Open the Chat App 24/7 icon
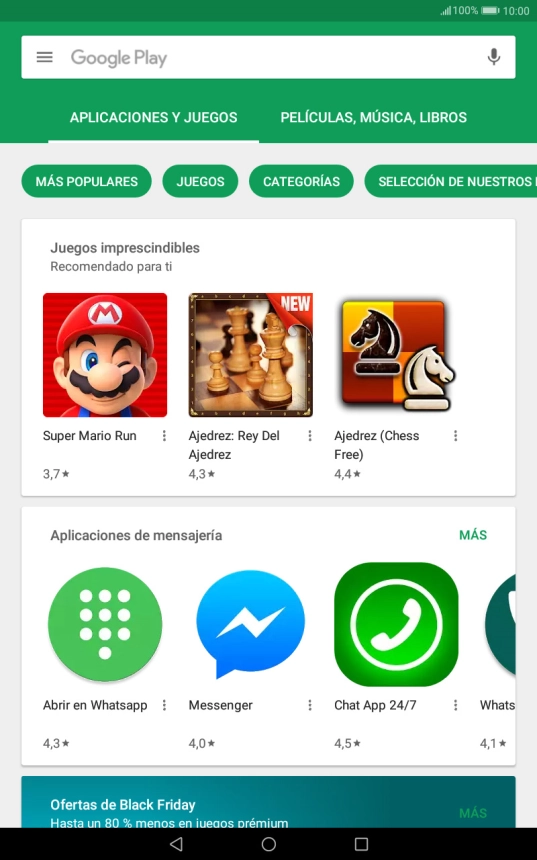 point(396,624)
